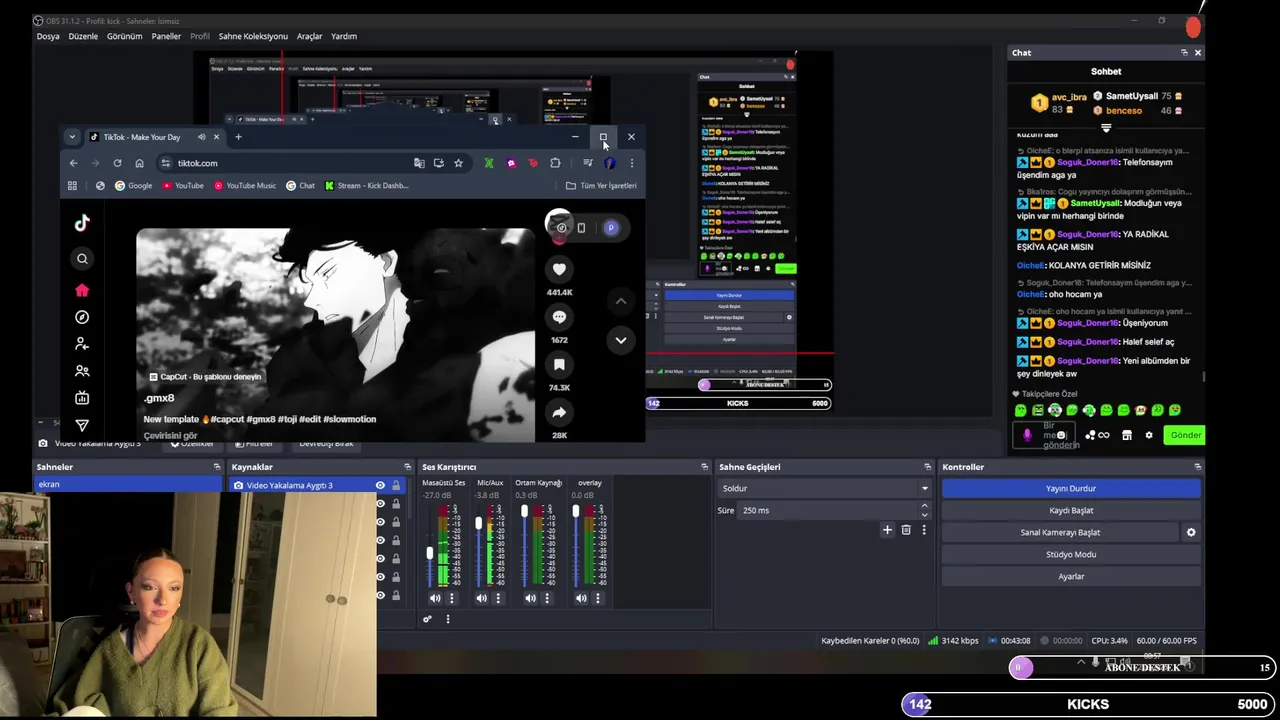Screen dimensions: 1280x720
Task: Bookmark tiktok.com with the star icon
Action: (x=458, y=163)
